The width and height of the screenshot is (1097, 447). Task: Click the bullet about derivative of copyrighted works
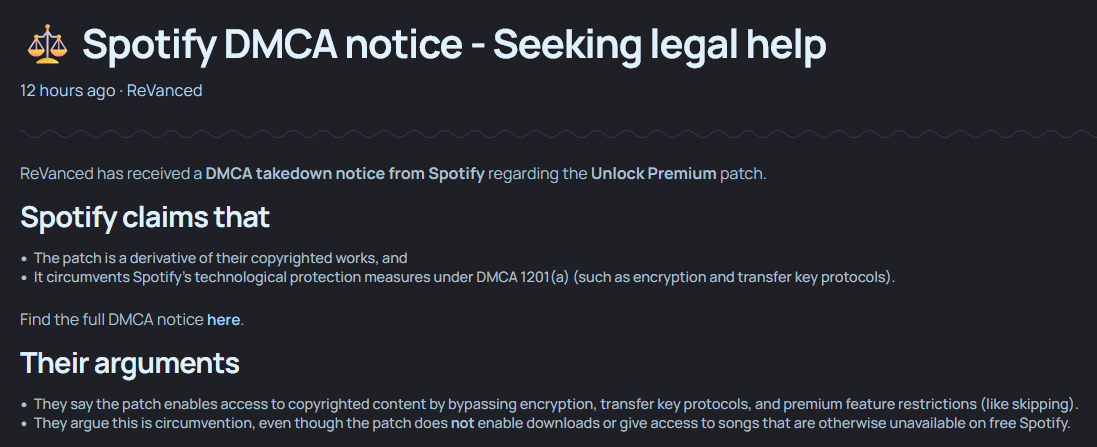(x=220, y=258)
